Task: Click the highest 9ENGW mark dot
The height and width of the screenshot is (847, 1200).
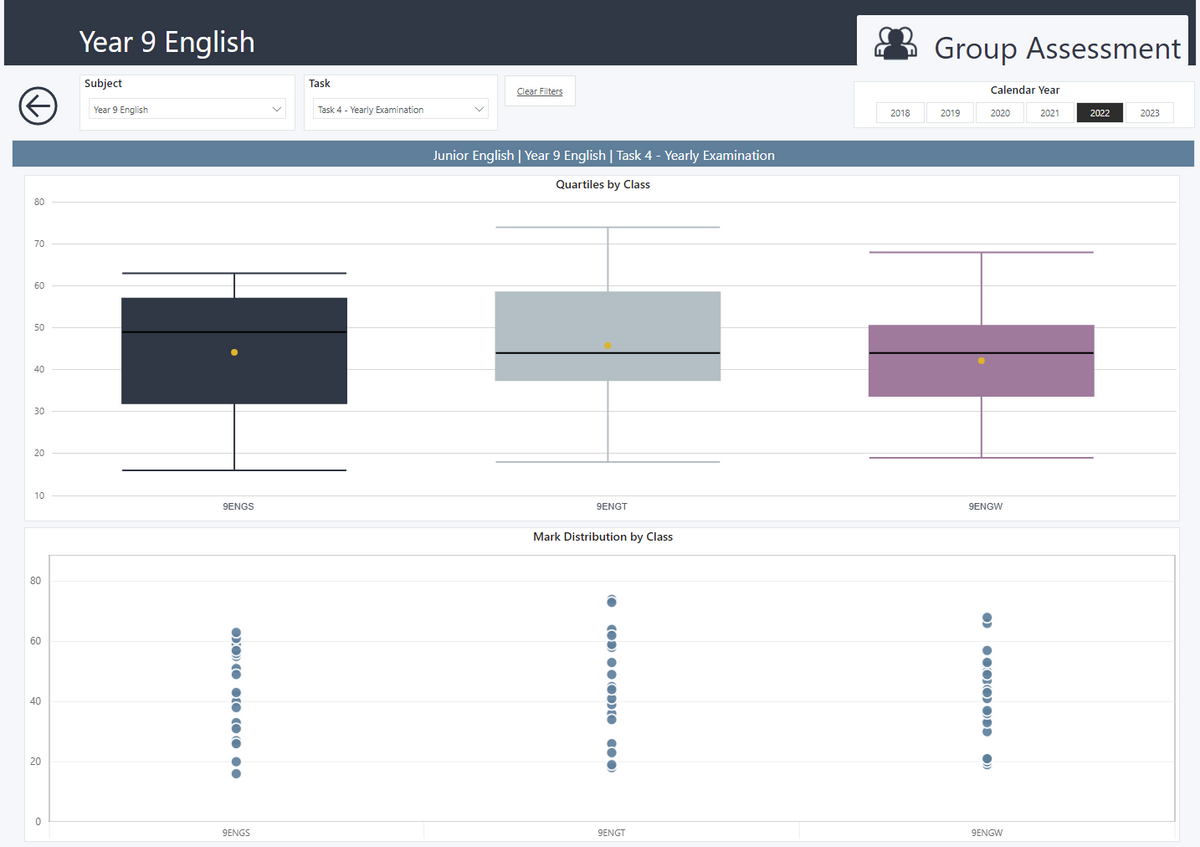Action: point(987,618)
